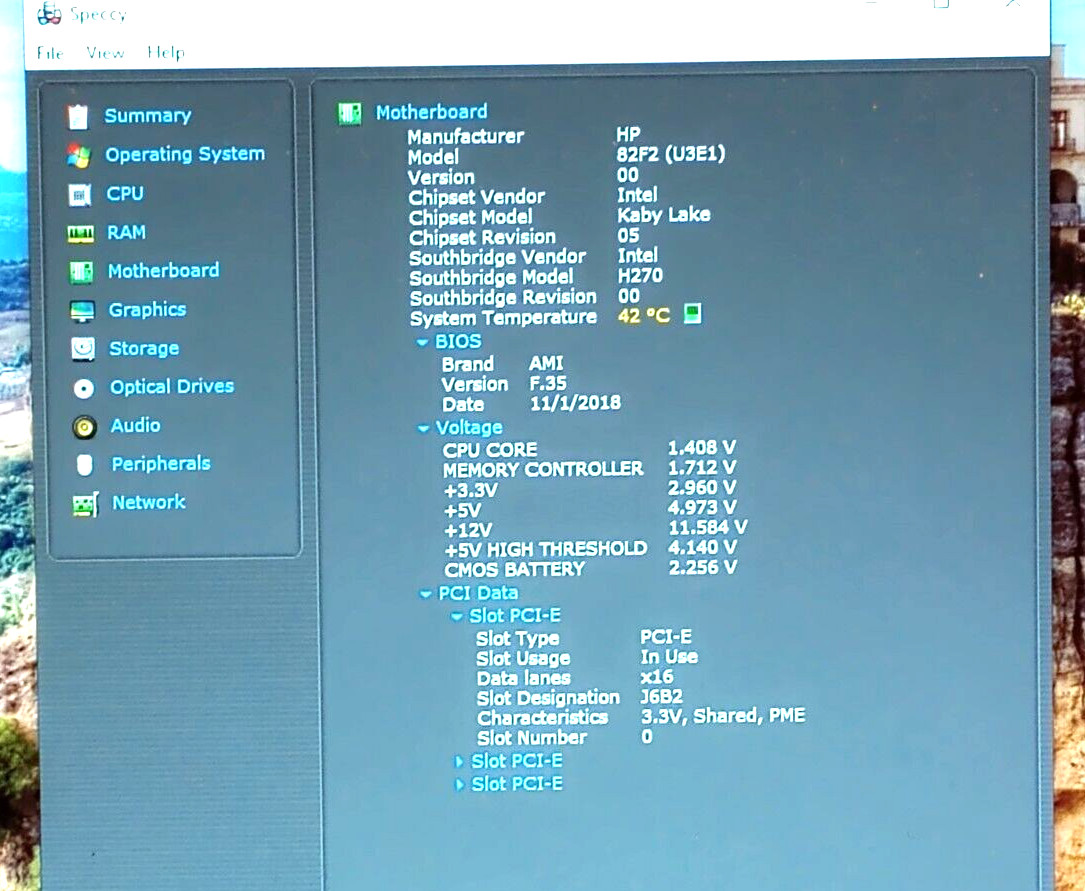
Task: Click the Motherboard header icon in main panel
Action: [x=349, y=113]
